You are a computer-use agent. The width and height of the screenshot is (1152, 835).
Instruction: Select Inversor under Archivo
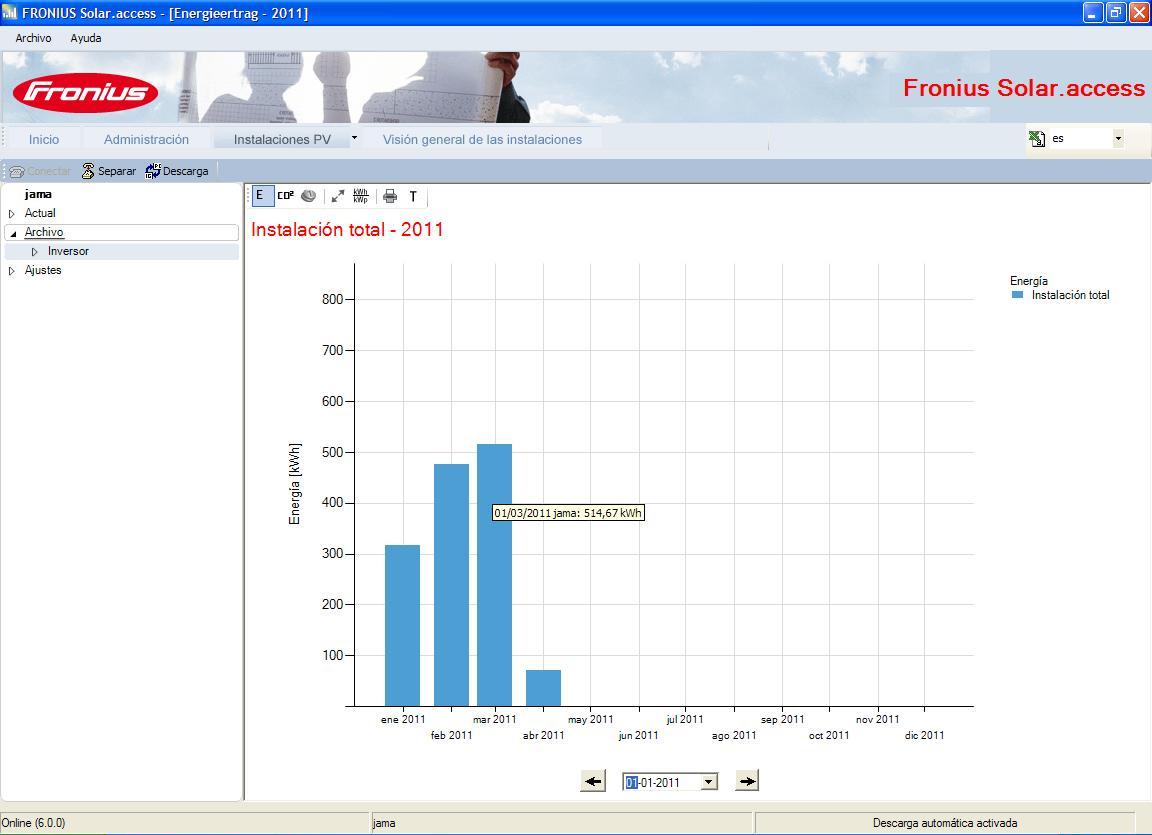68,251
